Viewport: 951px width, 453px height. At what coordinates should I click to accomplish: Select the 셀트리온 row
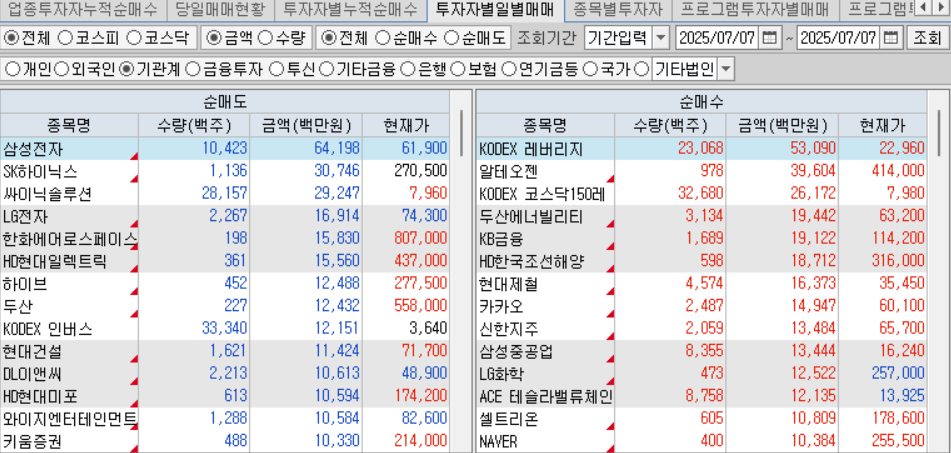[x=701, y=419]
